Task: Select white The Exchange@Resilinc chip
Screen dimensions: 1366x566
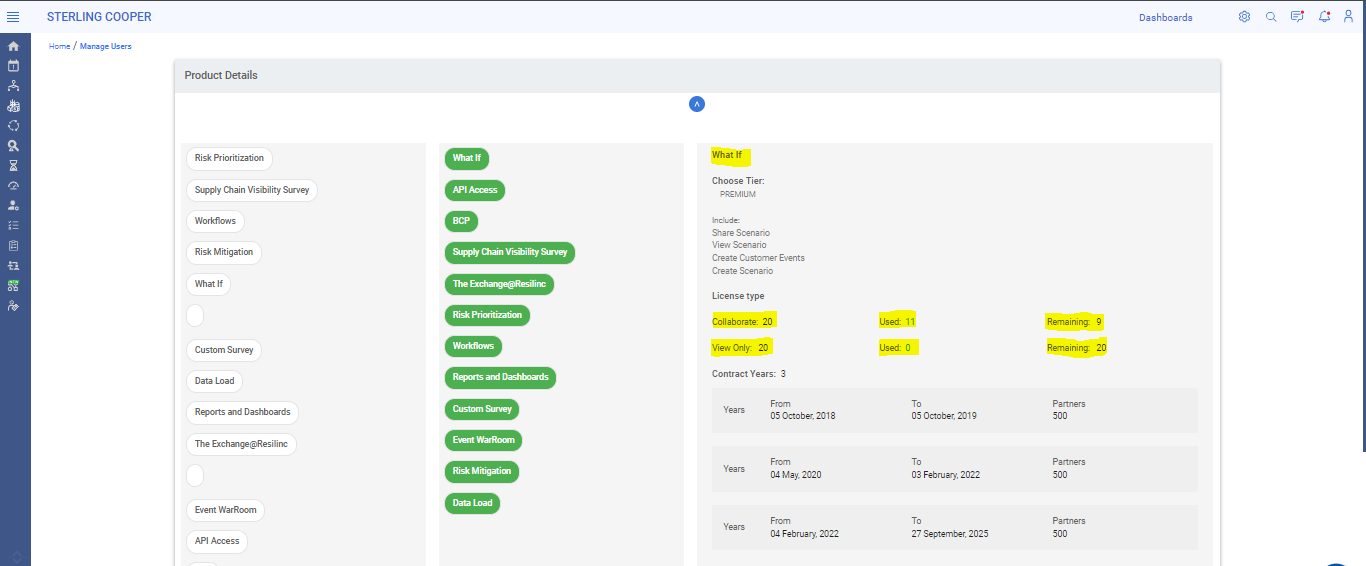Action: (x=241, y=444)
